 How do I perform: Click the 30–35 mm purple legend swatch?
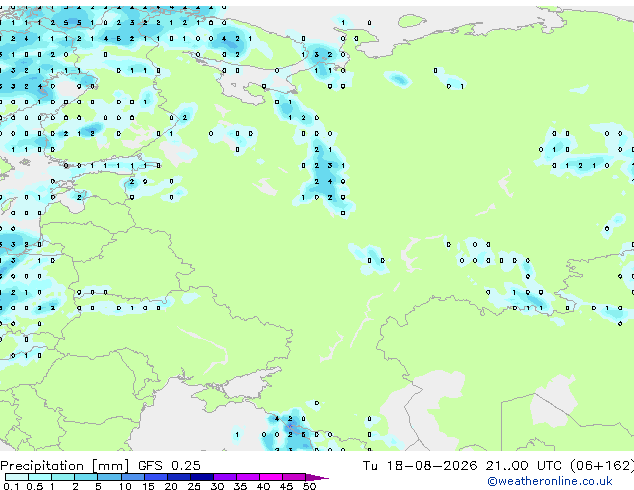click(x=225, y=477)
